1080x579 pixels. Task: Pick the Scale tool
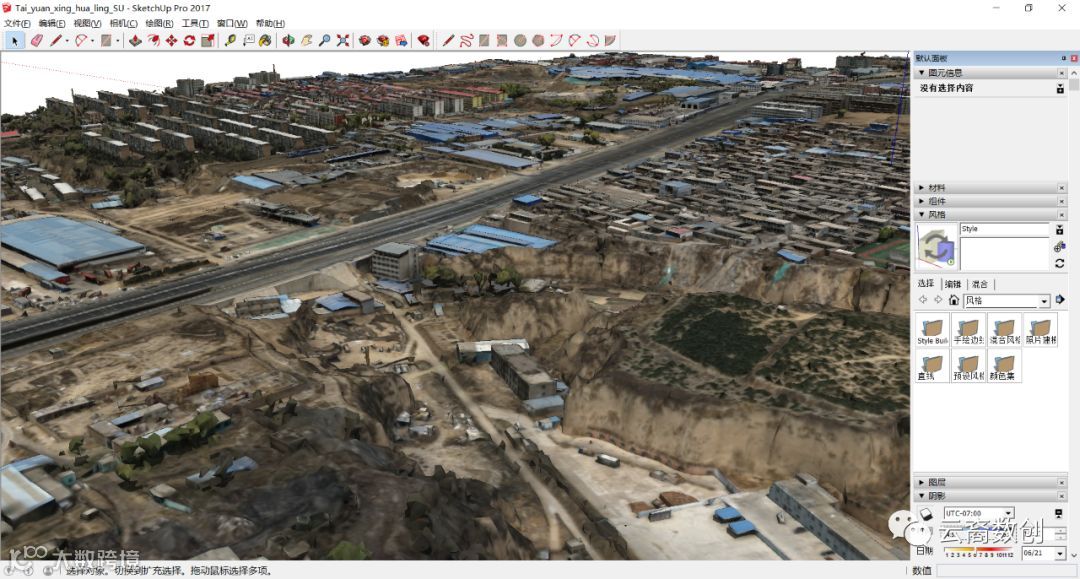click(x=207, y=41)
